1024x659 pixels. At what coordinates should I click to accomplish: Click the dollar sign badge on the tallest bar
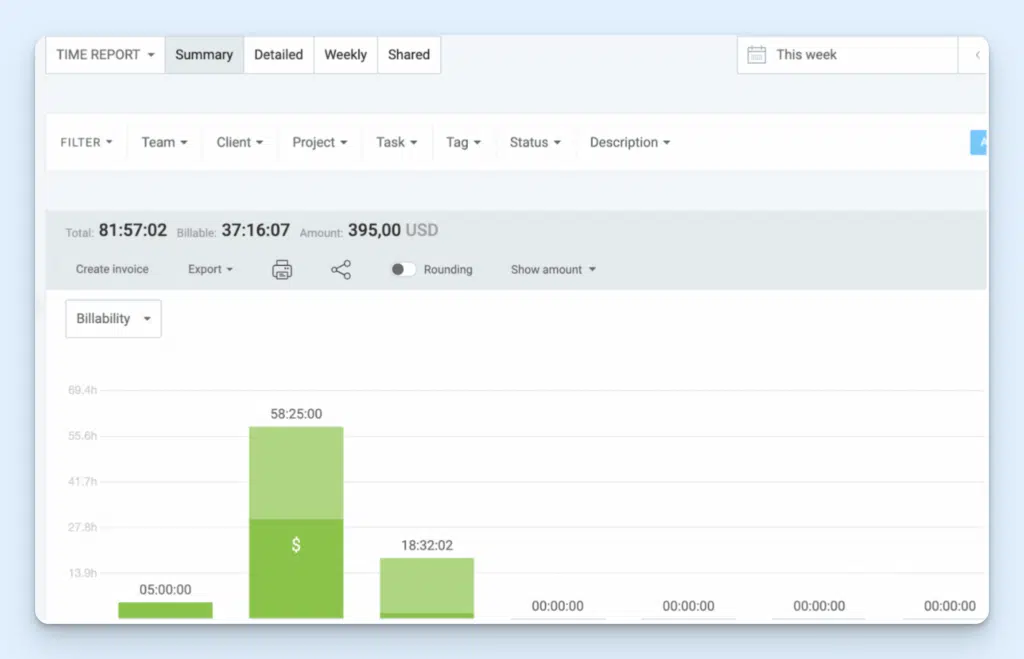[x=295, y=545]
